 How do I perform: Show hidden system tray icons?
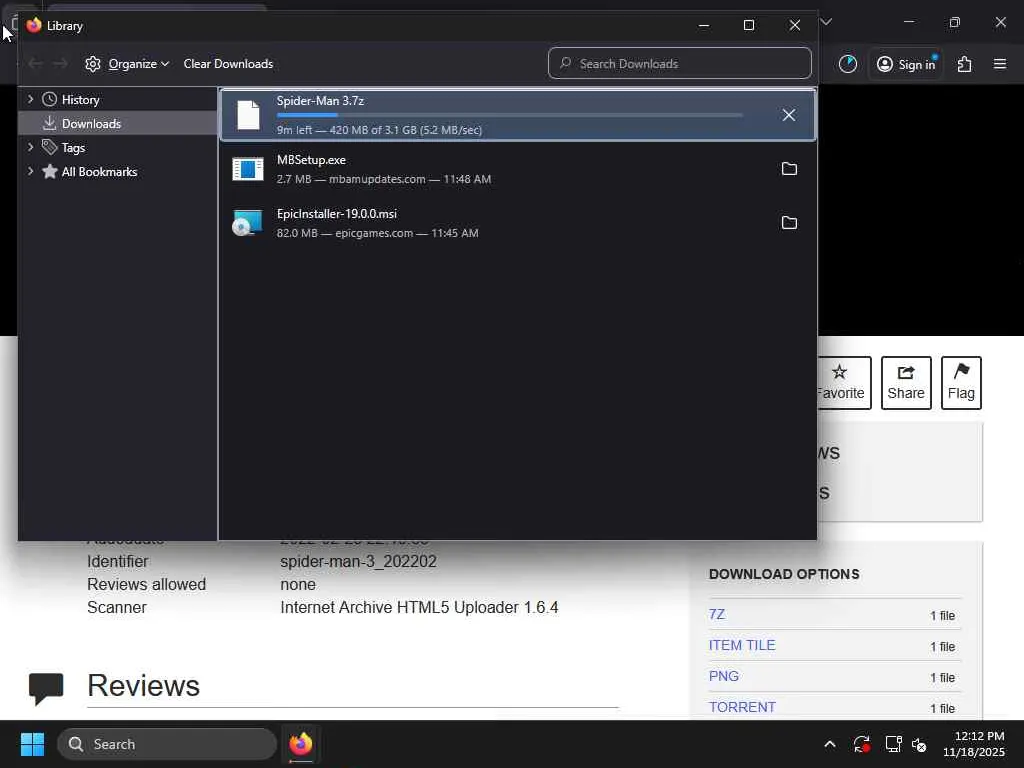pos(829,744)
